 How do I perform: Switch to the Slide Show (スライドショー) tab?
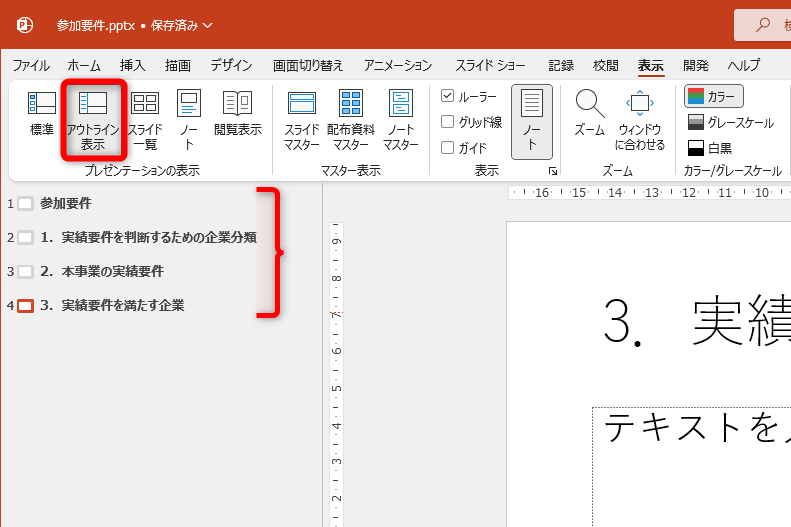pyautogui.click(x=490, y=66)
